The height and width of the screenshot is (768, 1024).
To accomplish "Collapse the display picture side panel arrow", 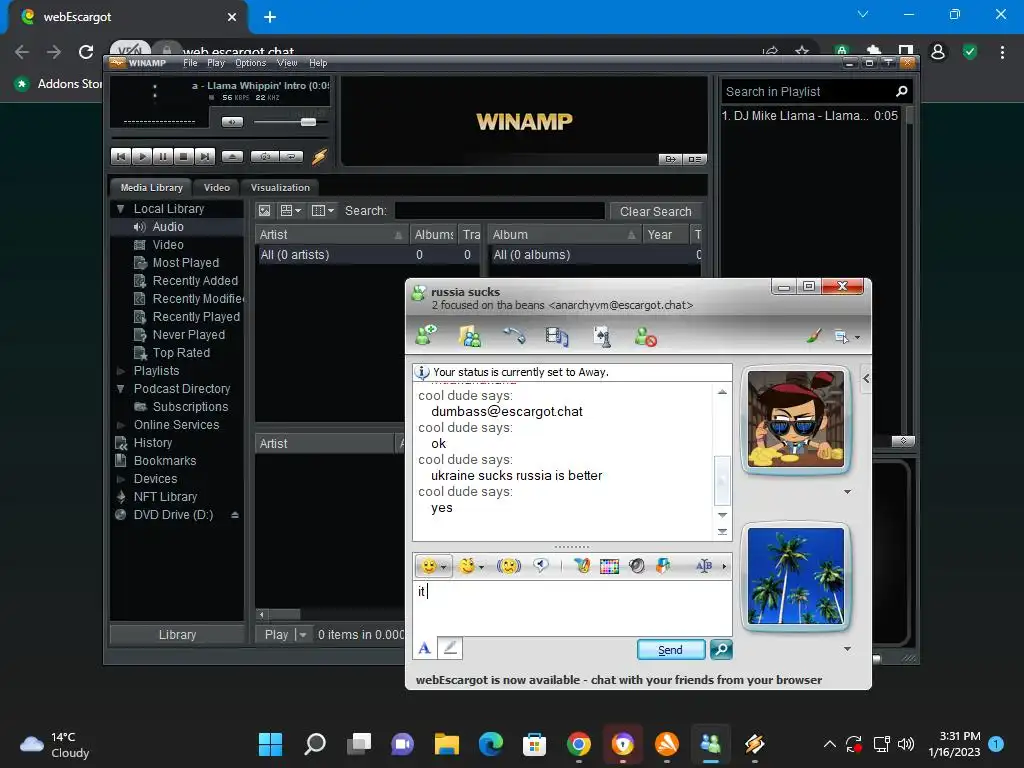I will [x=866, y=378].
